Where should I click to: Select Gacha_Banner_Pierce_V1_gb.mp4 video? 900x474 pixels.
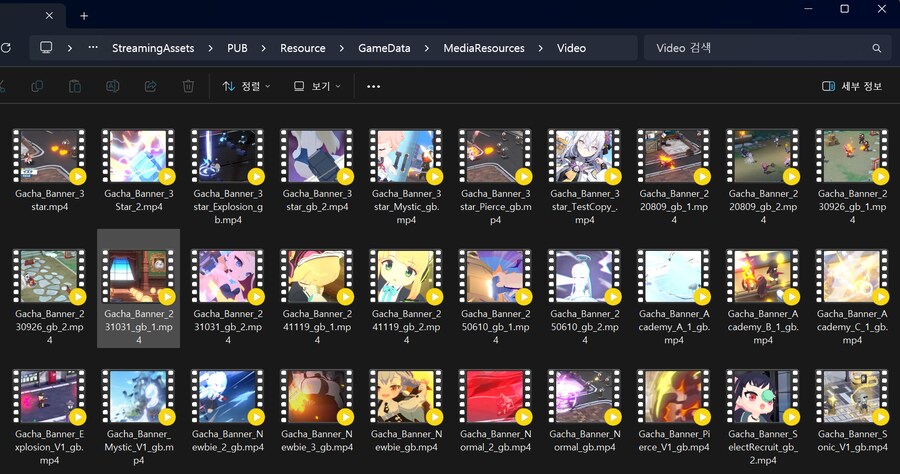pyautogui.click(x=674, y=411)
